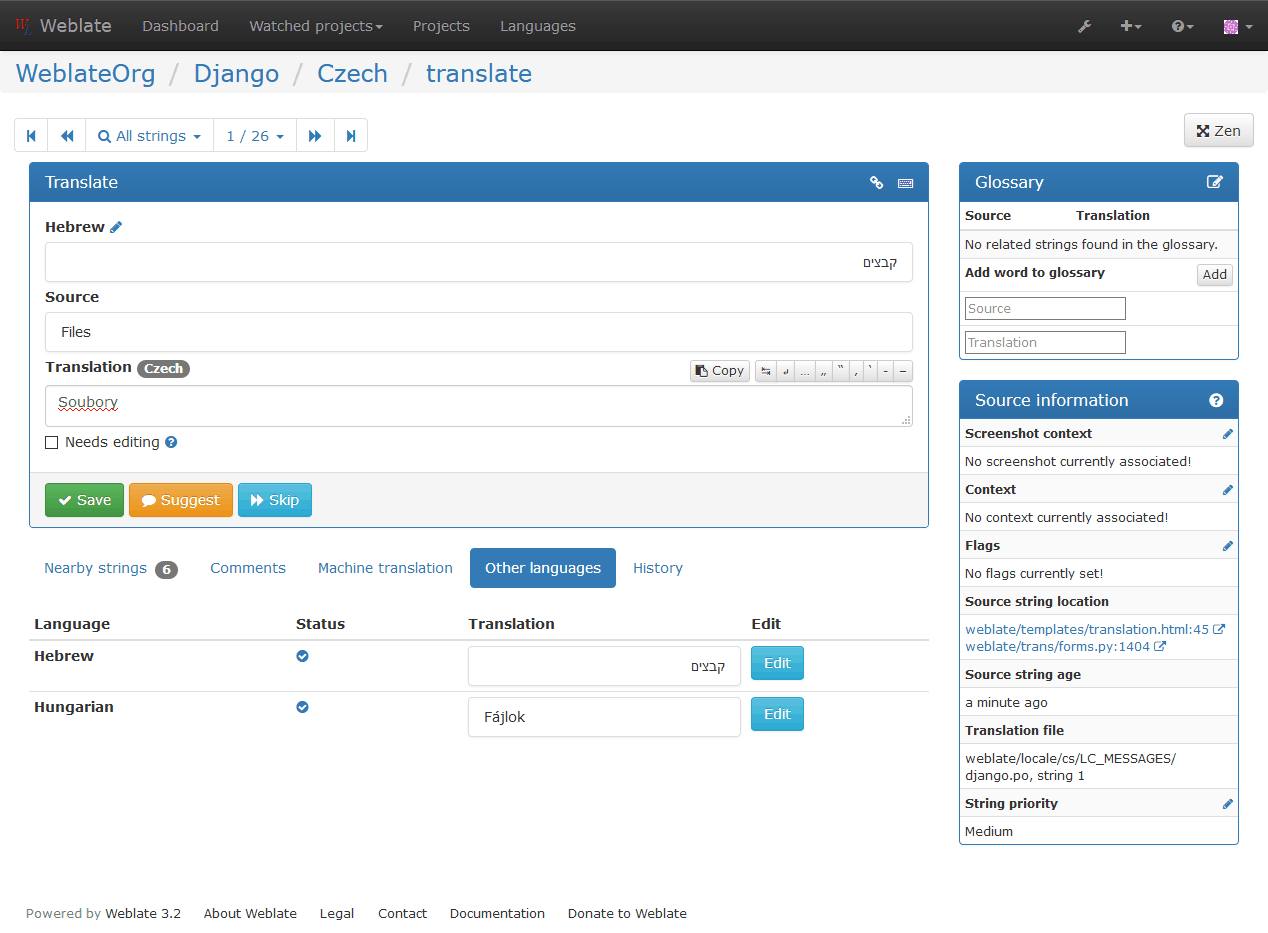The image size is (1268, 933).
Task: Insert tab character button
Action: (x=766, y=370)
